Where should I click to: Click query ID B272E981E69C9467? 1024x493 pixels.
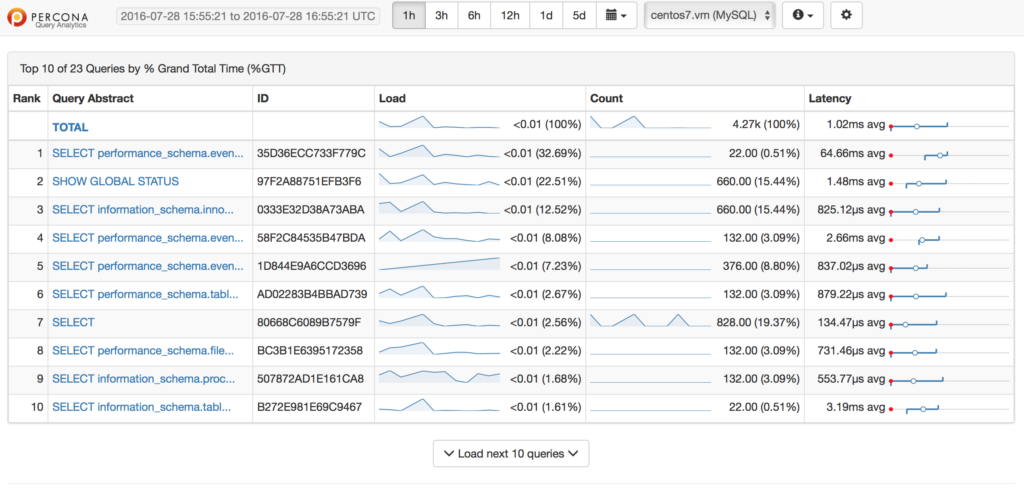tap(310, 407)
